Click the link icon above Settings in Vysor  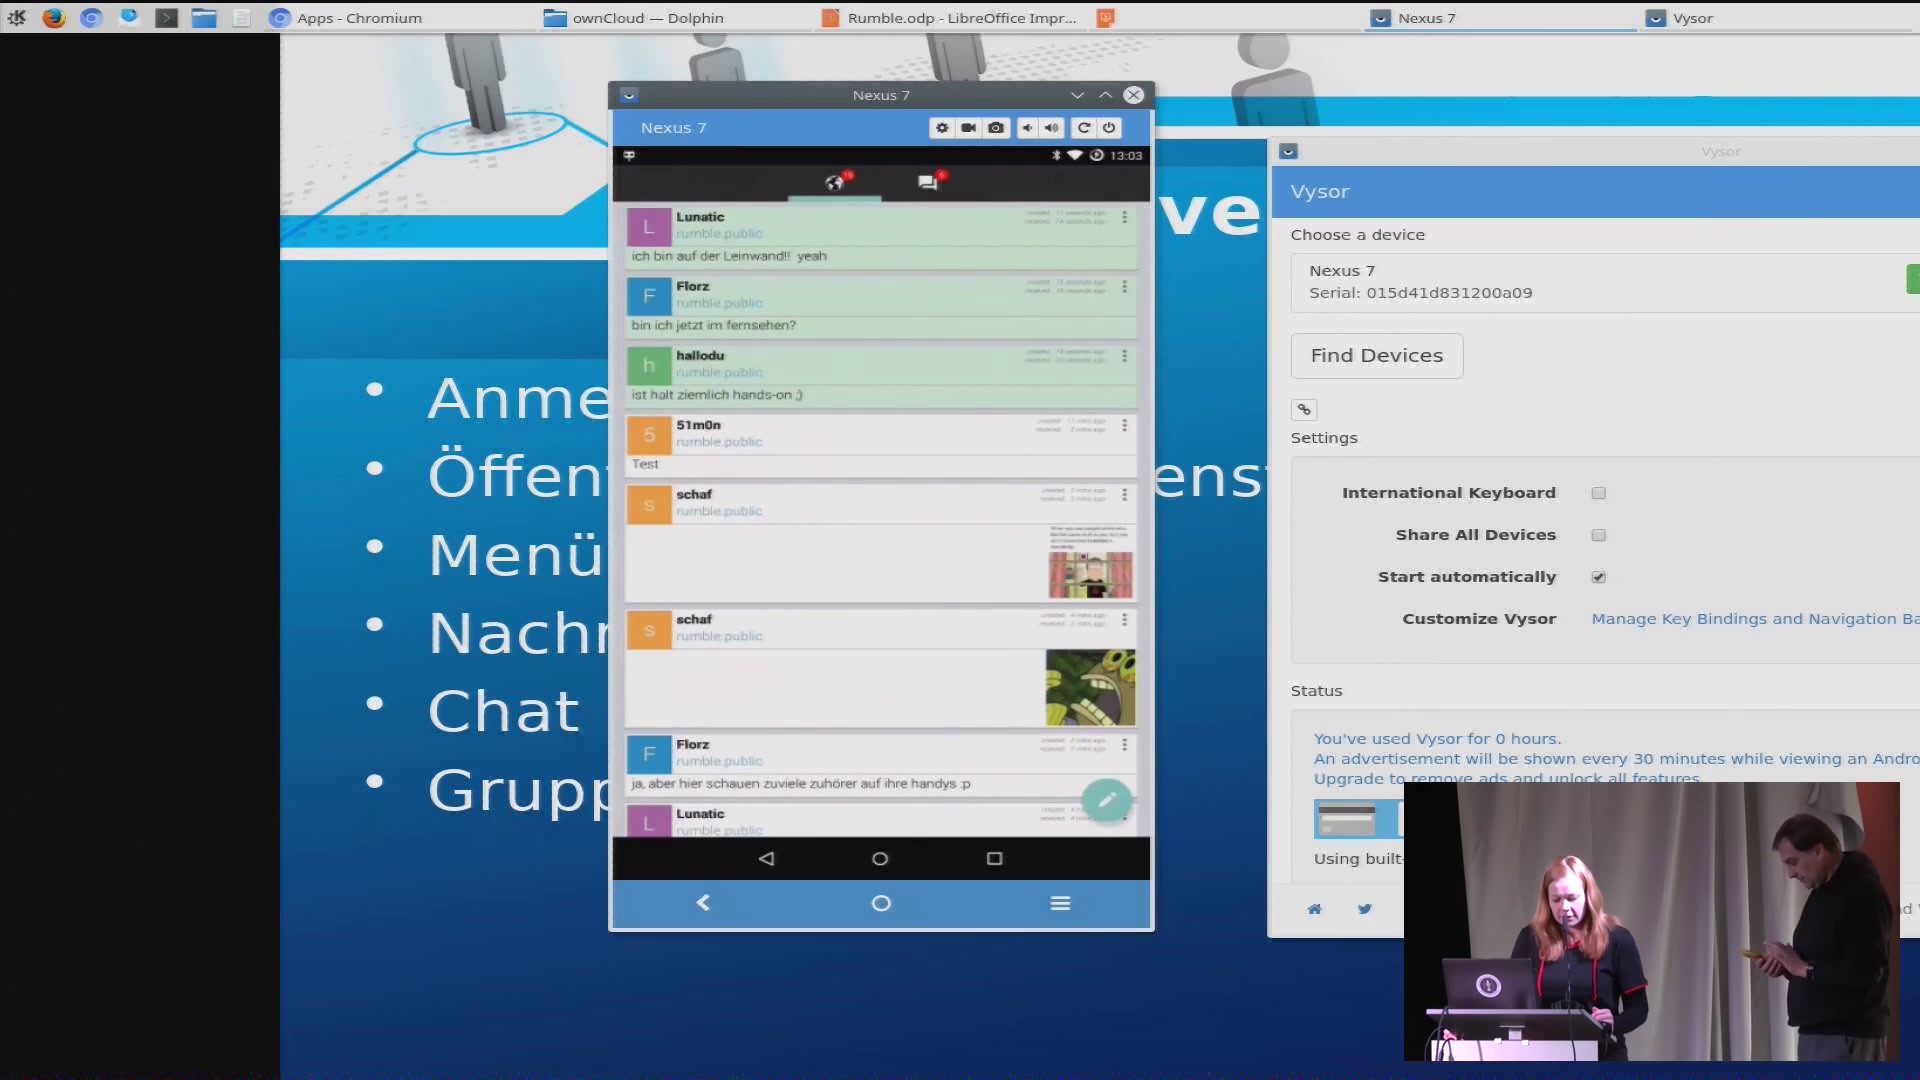tap(1304, 409)
